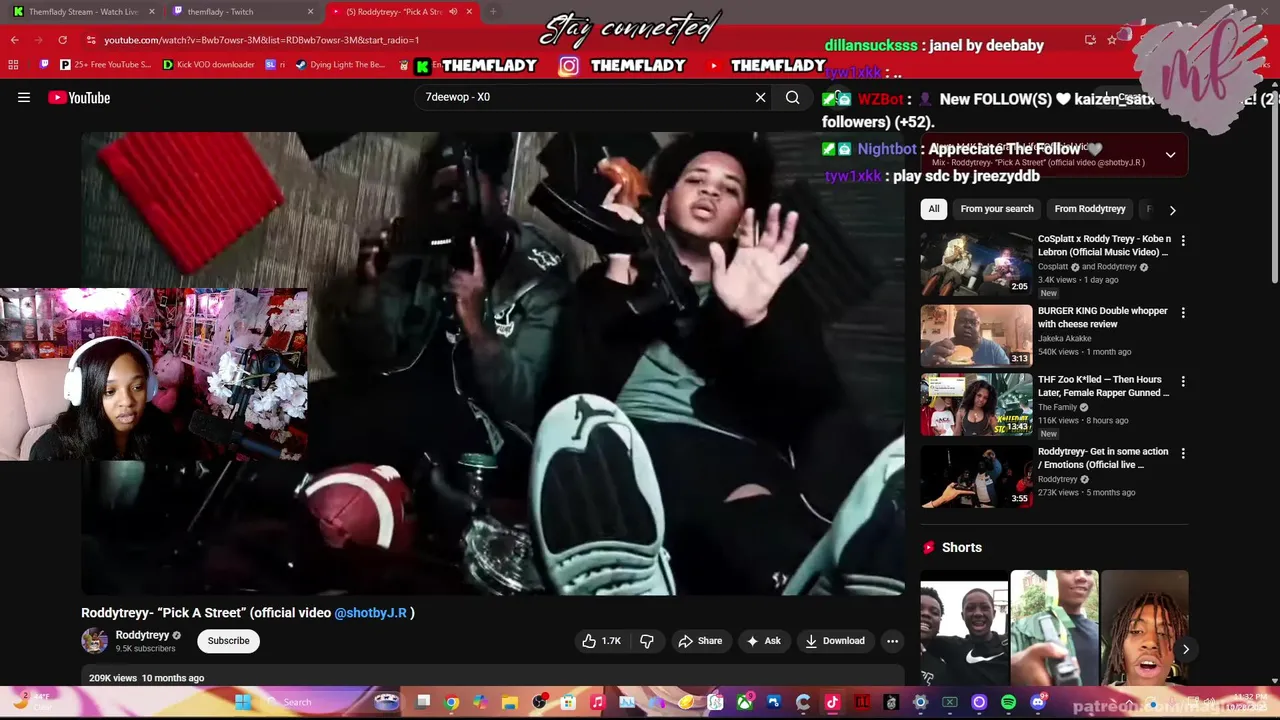Open options for Get in some action video
The height and width of the screenshot is (720, 1280).
(x=1183, y=453)
